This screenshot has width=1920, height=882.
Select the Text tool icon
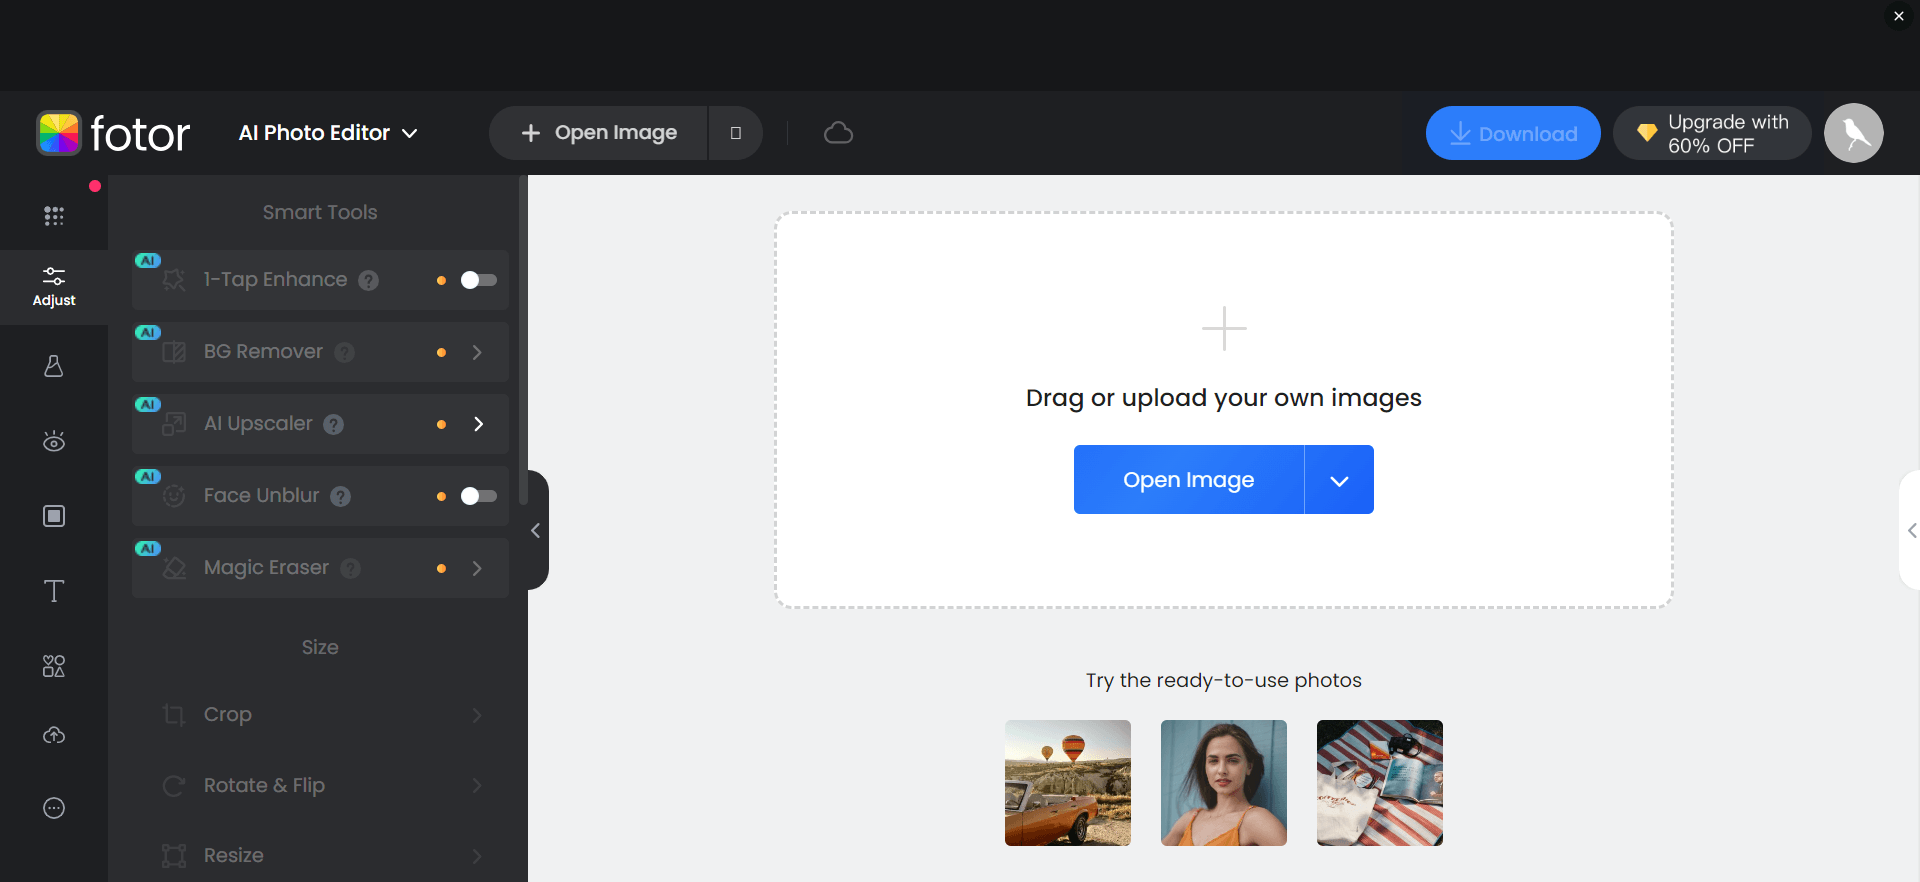pyautogui.click(x=54, y=591)
